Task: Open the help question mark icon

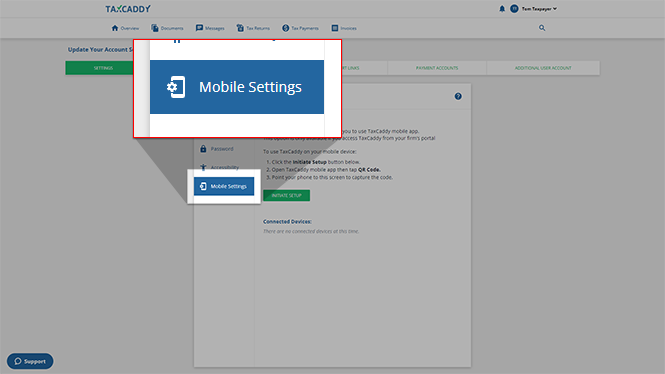Action: pyautogui.click(x=458, y=96)
